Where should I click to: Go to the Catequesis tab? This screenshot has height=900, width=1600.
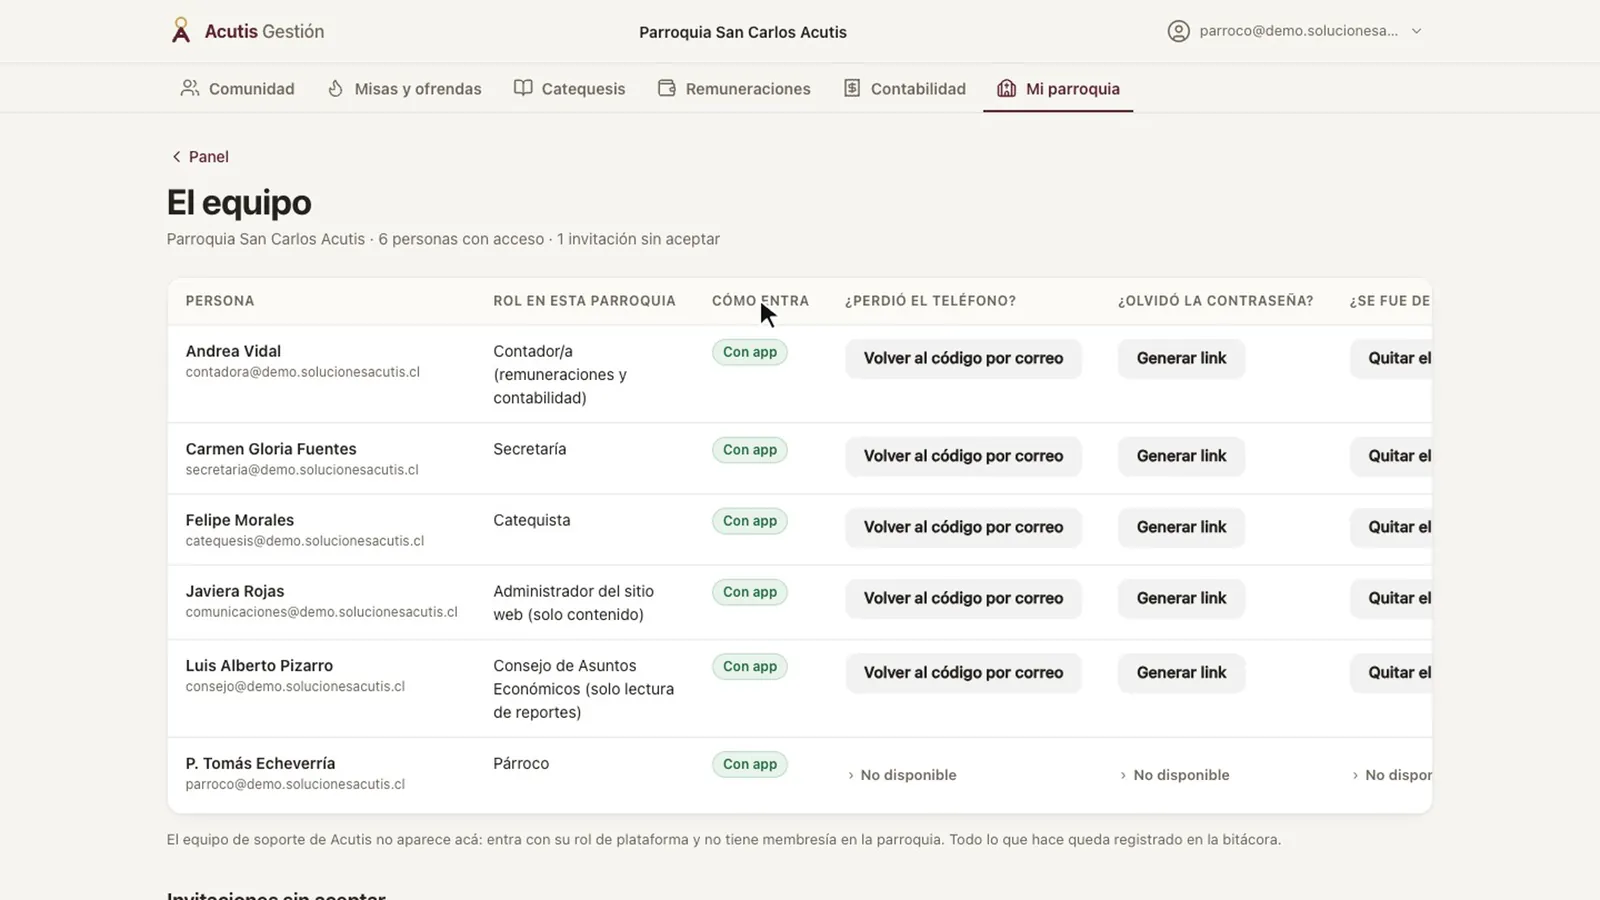[569, 88]
